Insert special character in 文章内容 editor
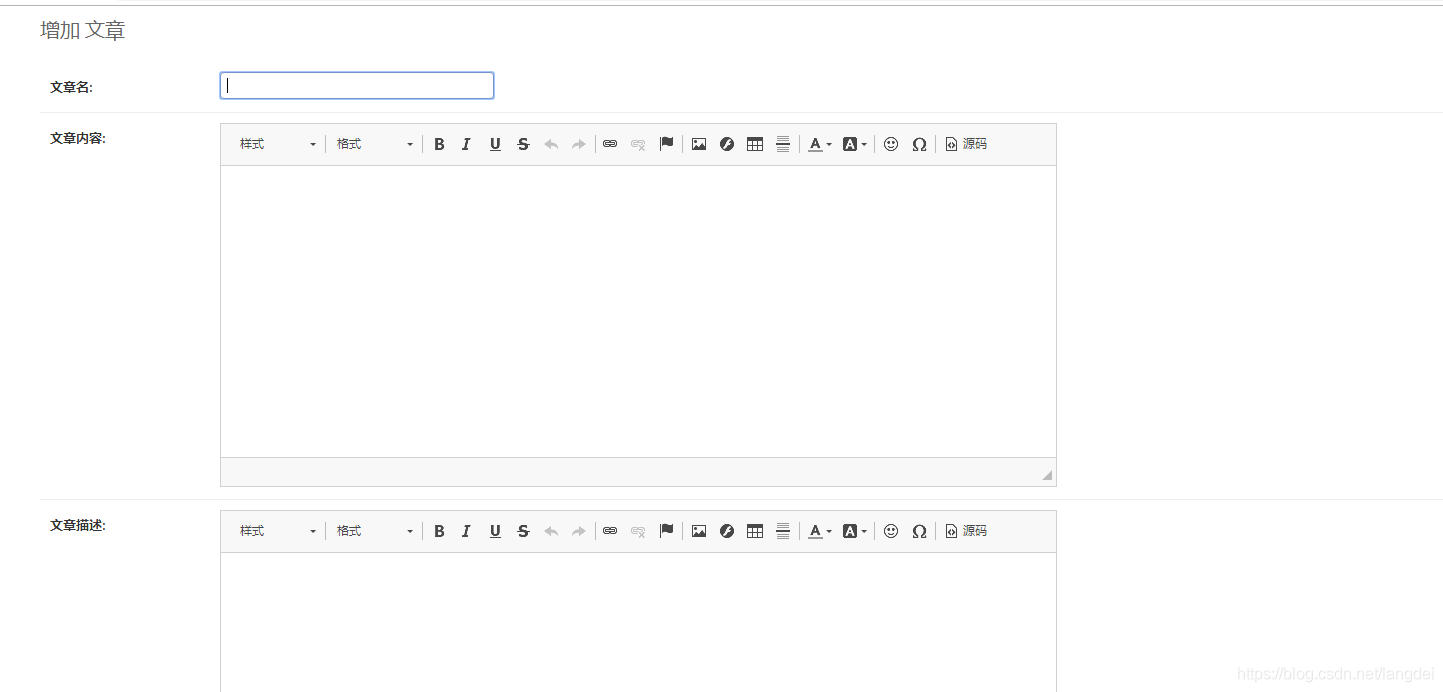Image resolution: width=1443 pixels, height=692 pixels. point(919,144)
